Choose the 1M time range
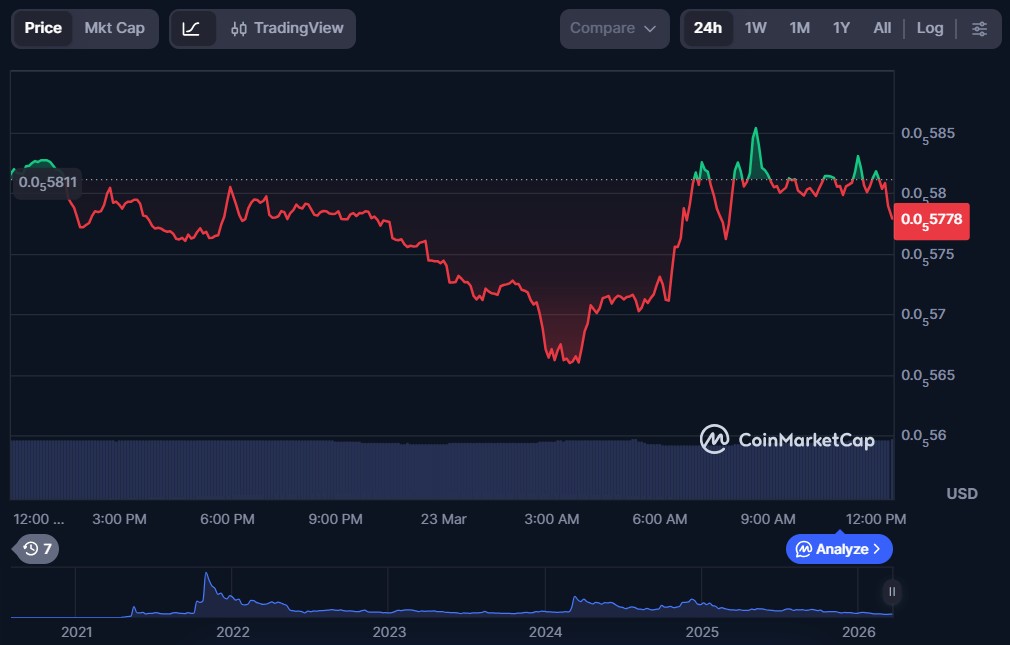1010x645 pixels. pyautogui.click(x=799, y=29)
